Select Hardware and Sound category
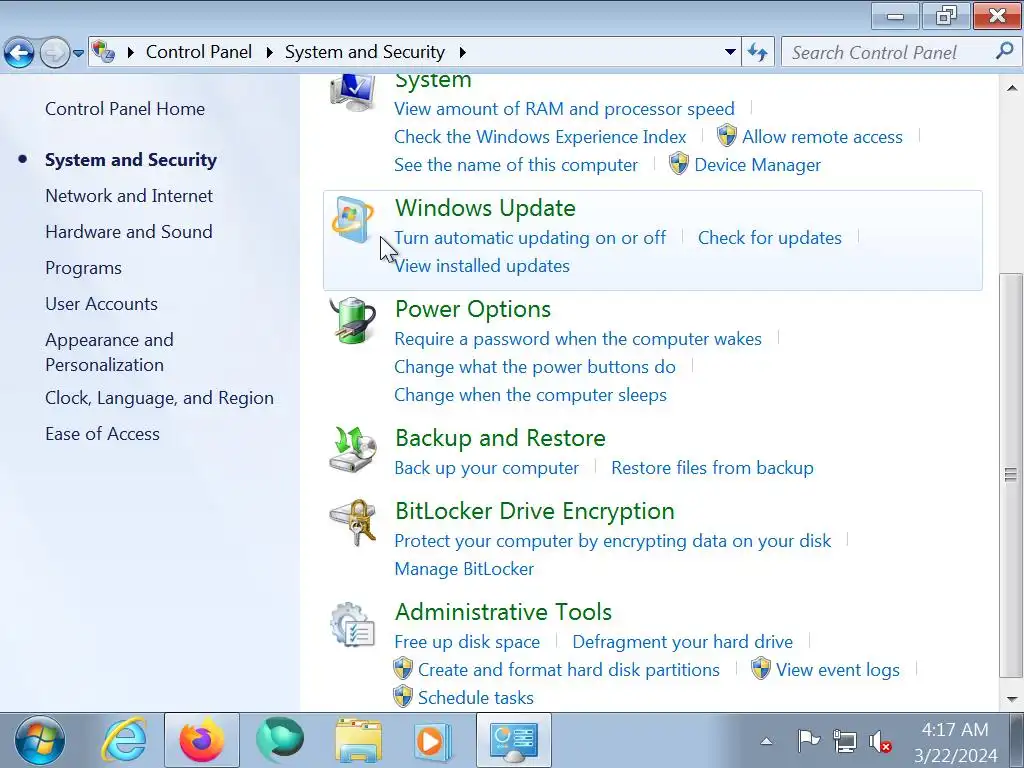1024x768 pixels. point(129,231)
